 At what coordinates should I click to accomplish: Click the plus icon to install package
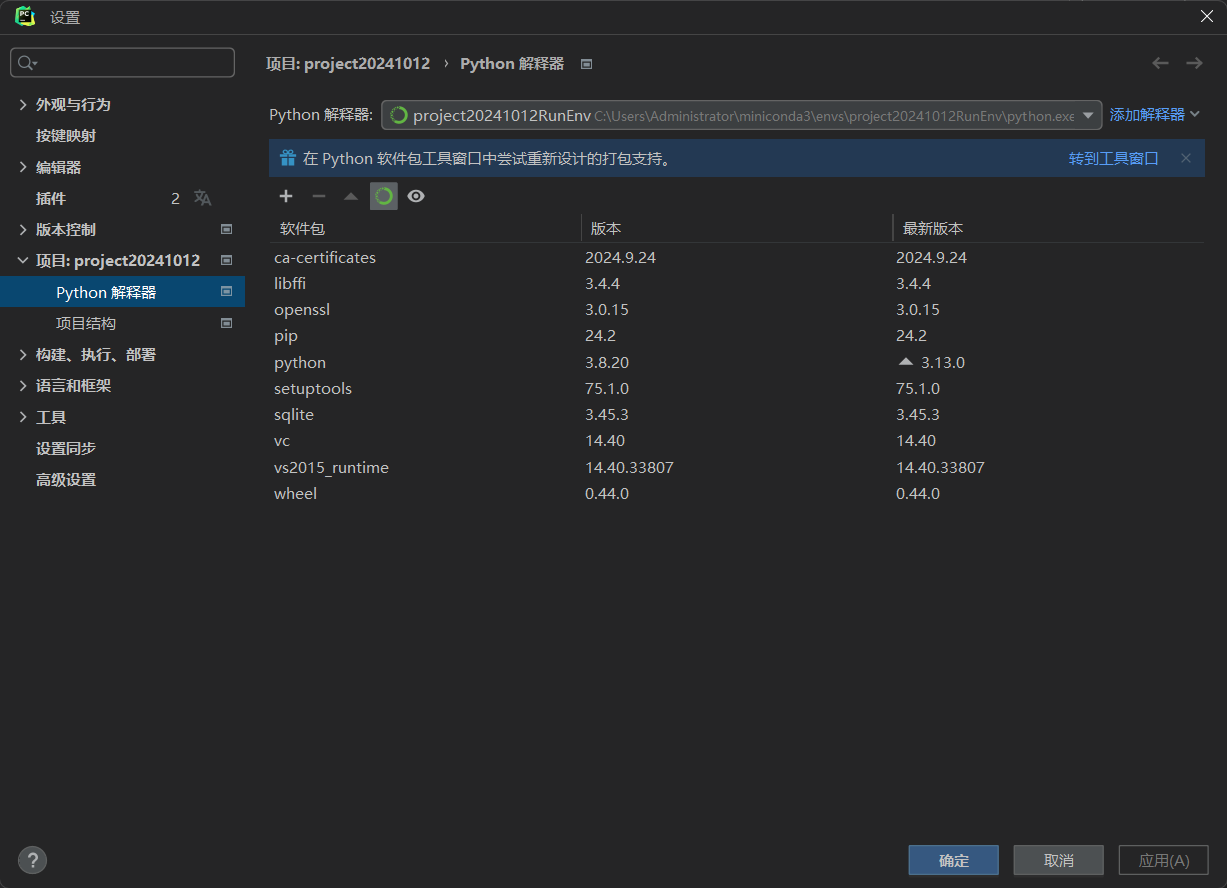(286, 196)
